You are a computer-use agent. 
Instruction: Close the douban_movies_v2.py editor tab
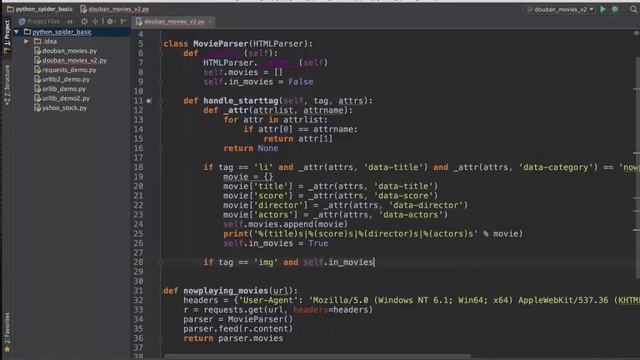click(x=210, y=22)
